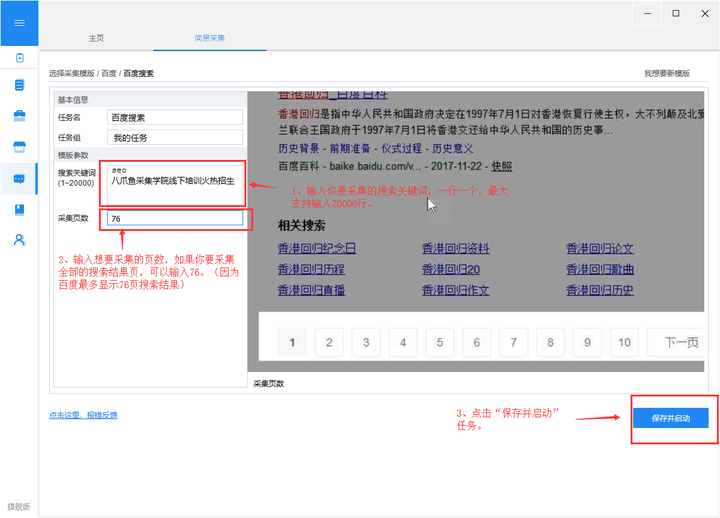This screenshot has height=518, width=720.
Task: Click the 任务组 field showing 我的任务
Action: [175, 138]
